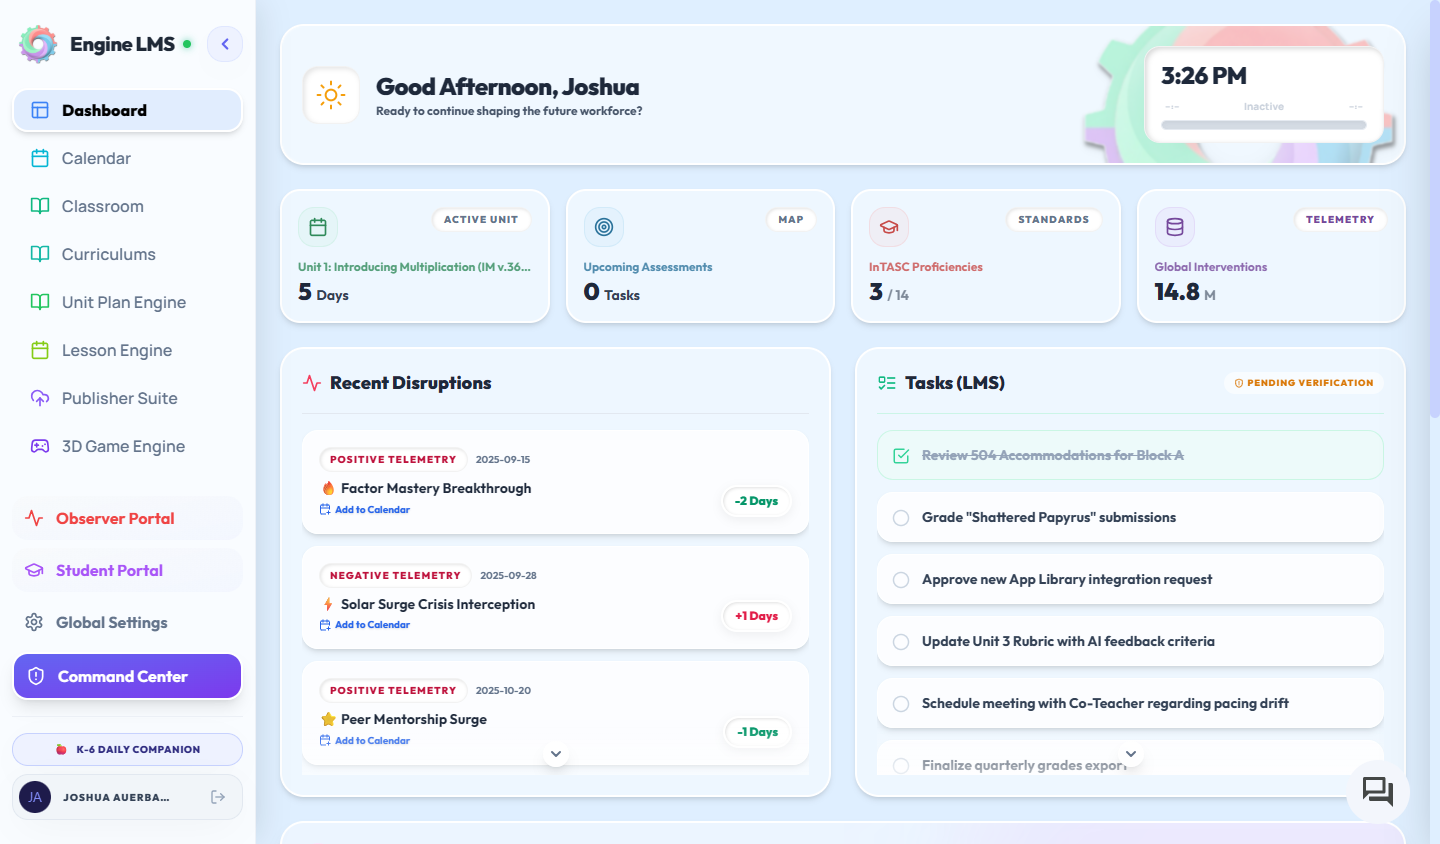
Task: Click the Global Settings gear icon
Action: click(34, 622)
